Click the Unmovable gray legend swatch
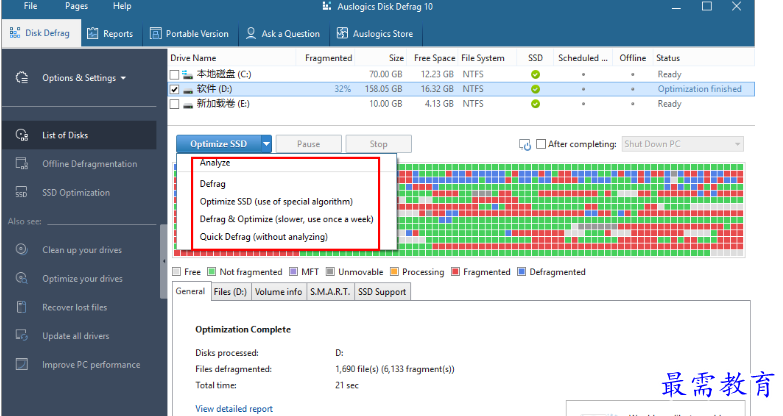Image resolution: width=783 pixels, height=416 pixels. point(330,272)
